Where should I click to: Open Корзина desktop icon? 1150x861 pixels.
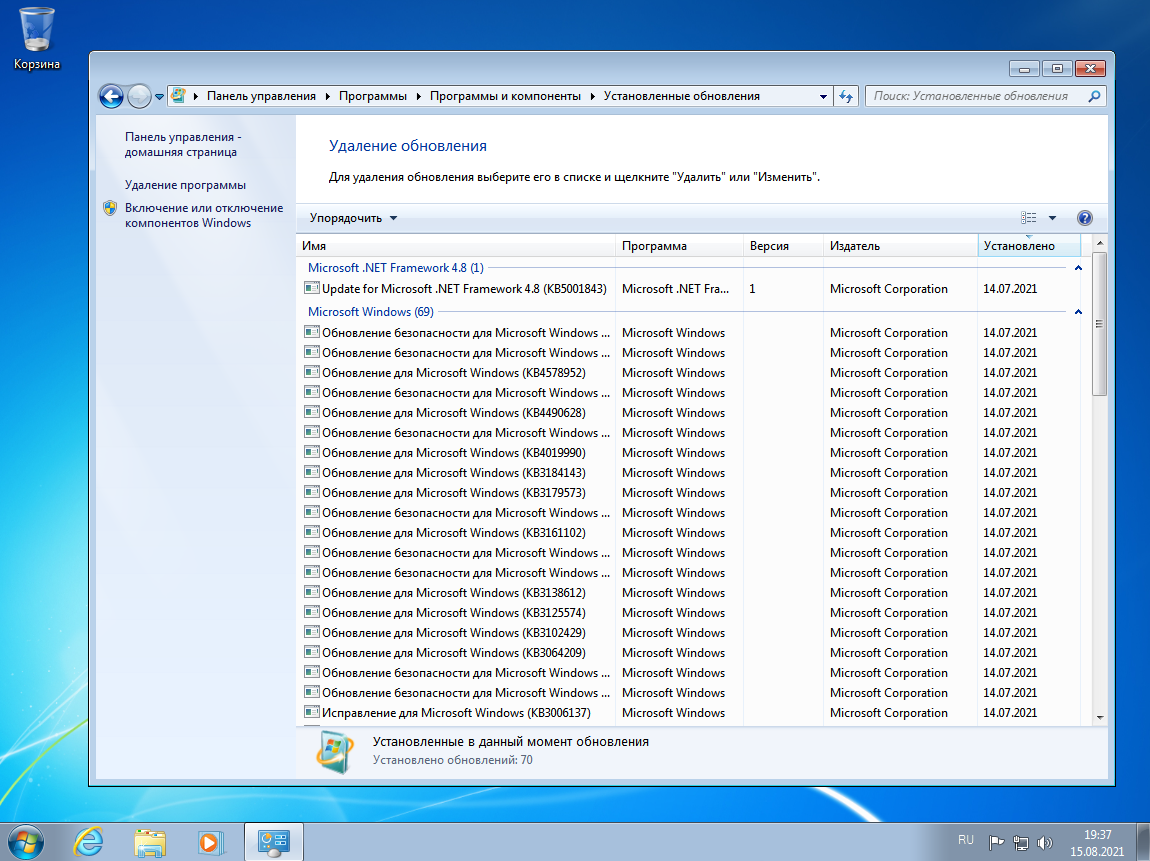[36, 39]
